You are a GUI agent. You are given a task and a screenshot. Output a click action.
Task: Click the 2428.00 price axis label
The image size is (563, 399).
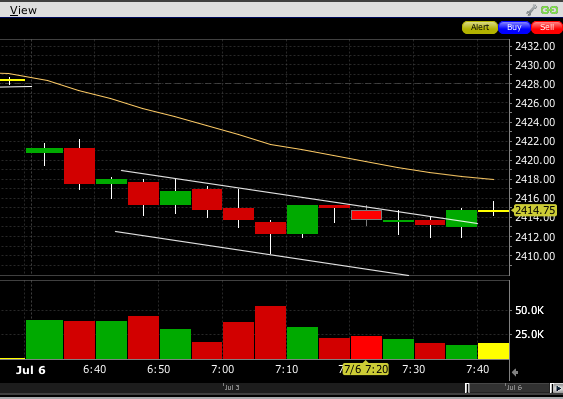tap(535, 84)
